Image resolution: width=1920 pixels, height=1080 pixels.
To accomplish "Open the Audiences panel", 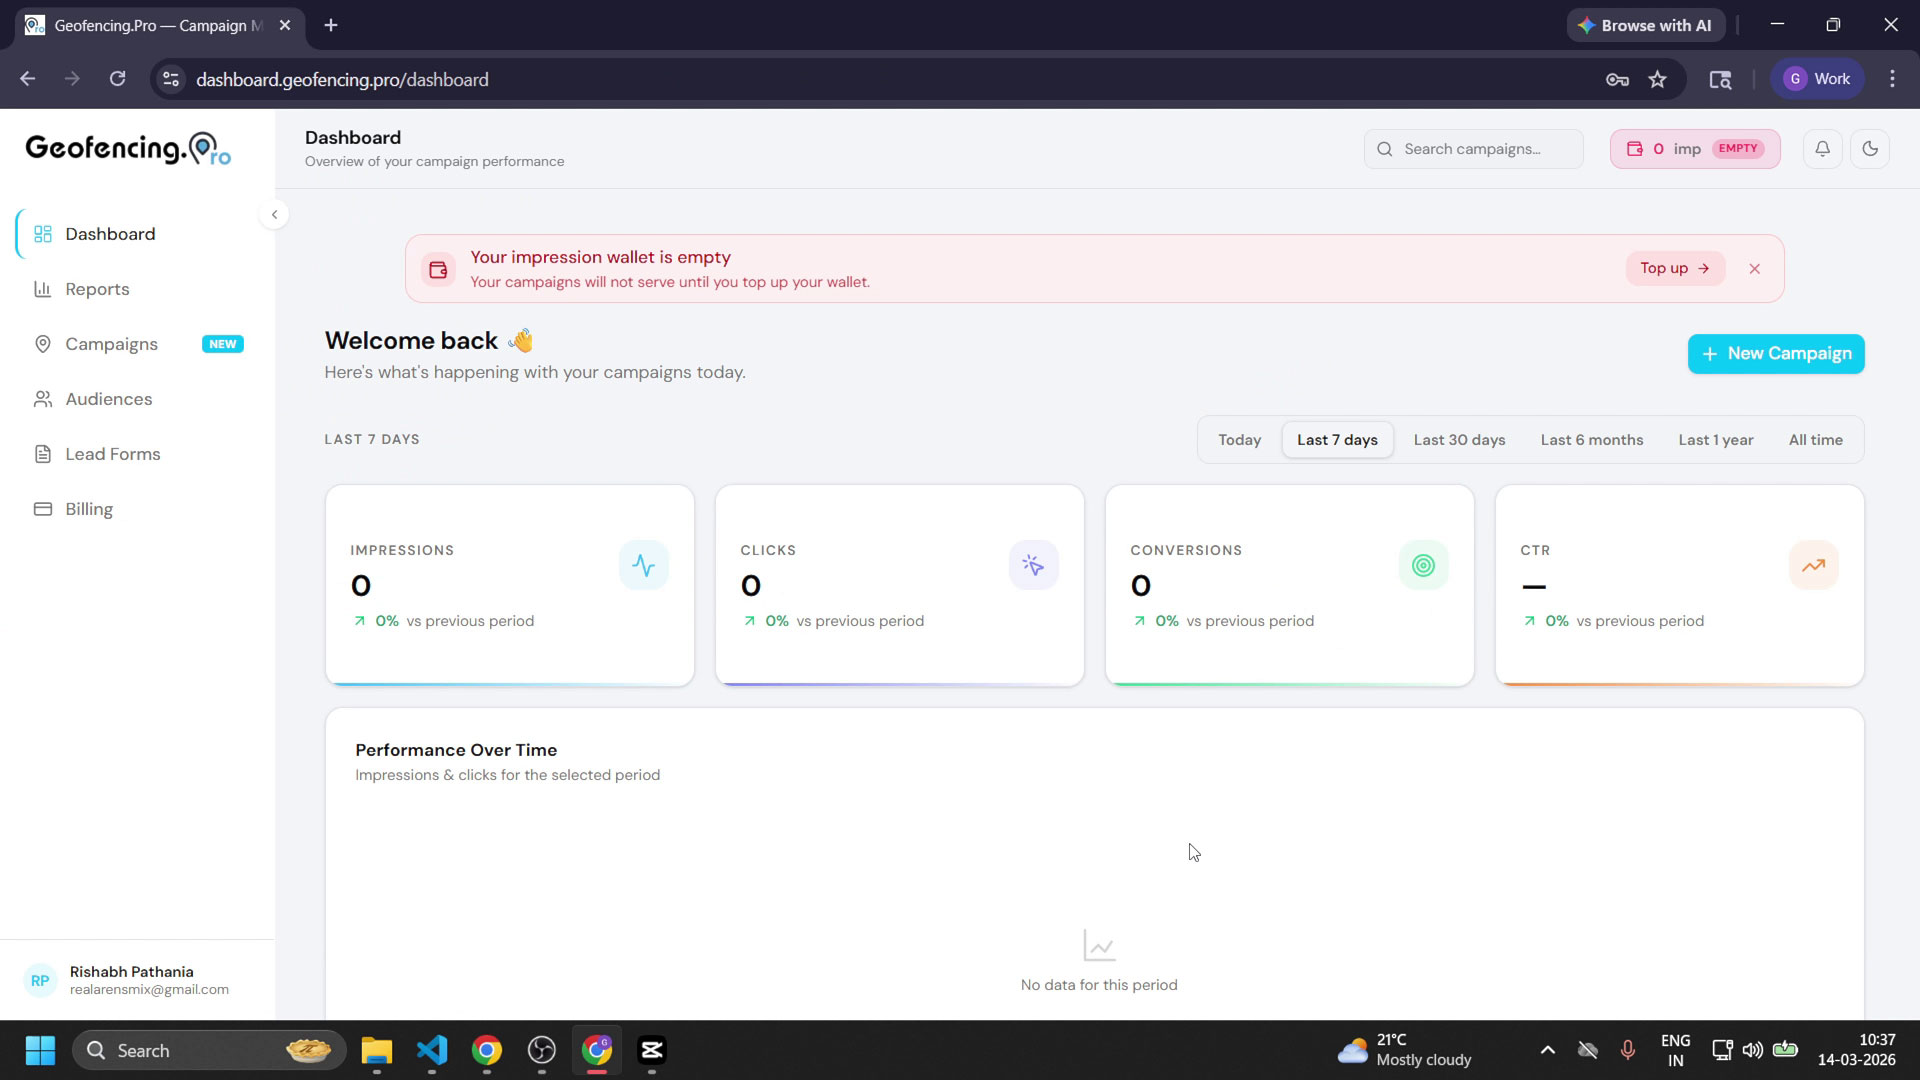I will (107, 399).
